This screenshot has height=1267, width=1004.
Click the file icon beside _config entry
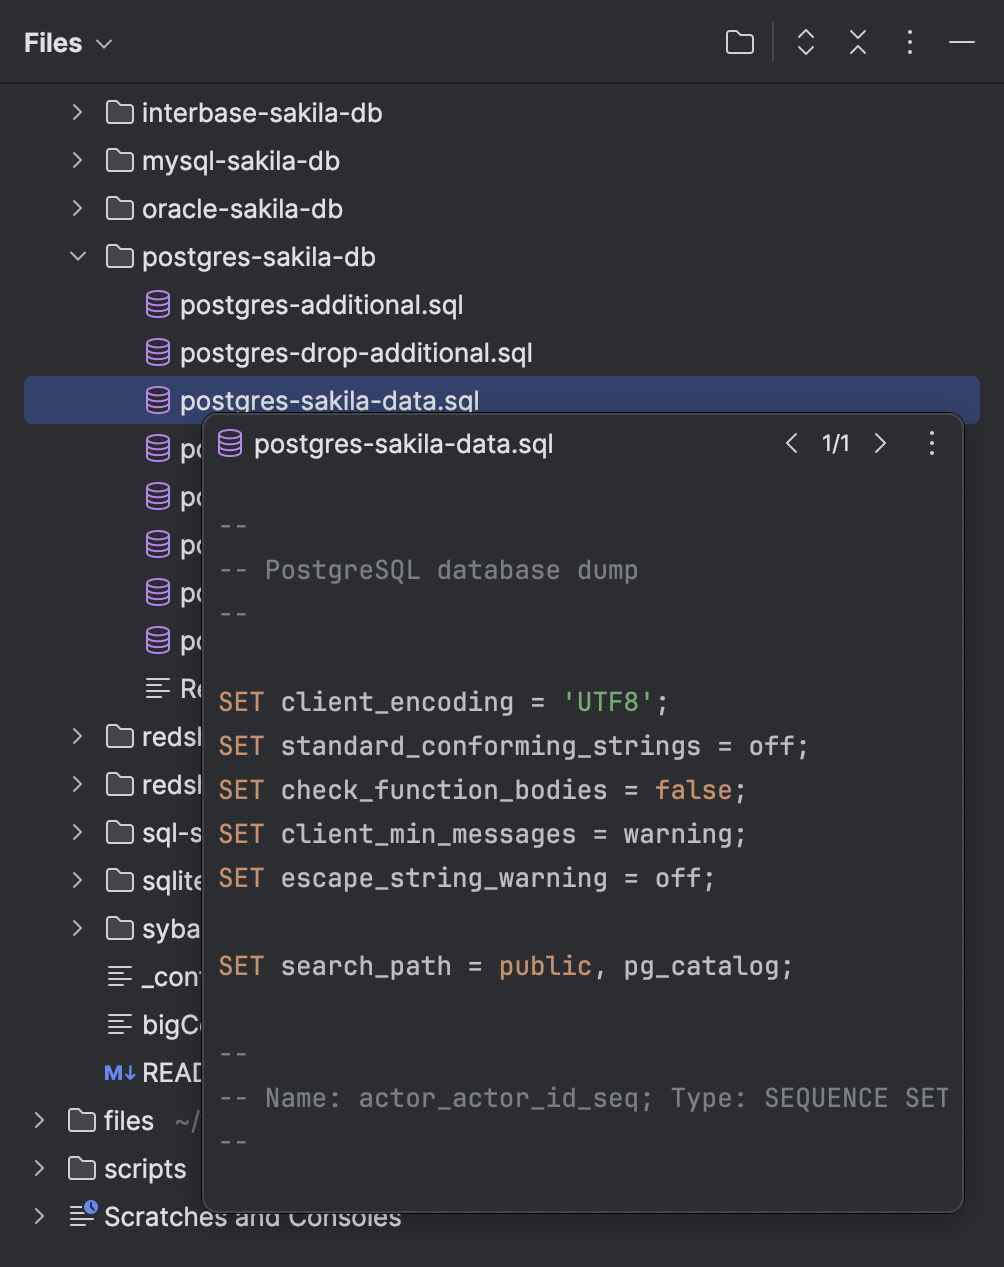[x=118, y=976]
